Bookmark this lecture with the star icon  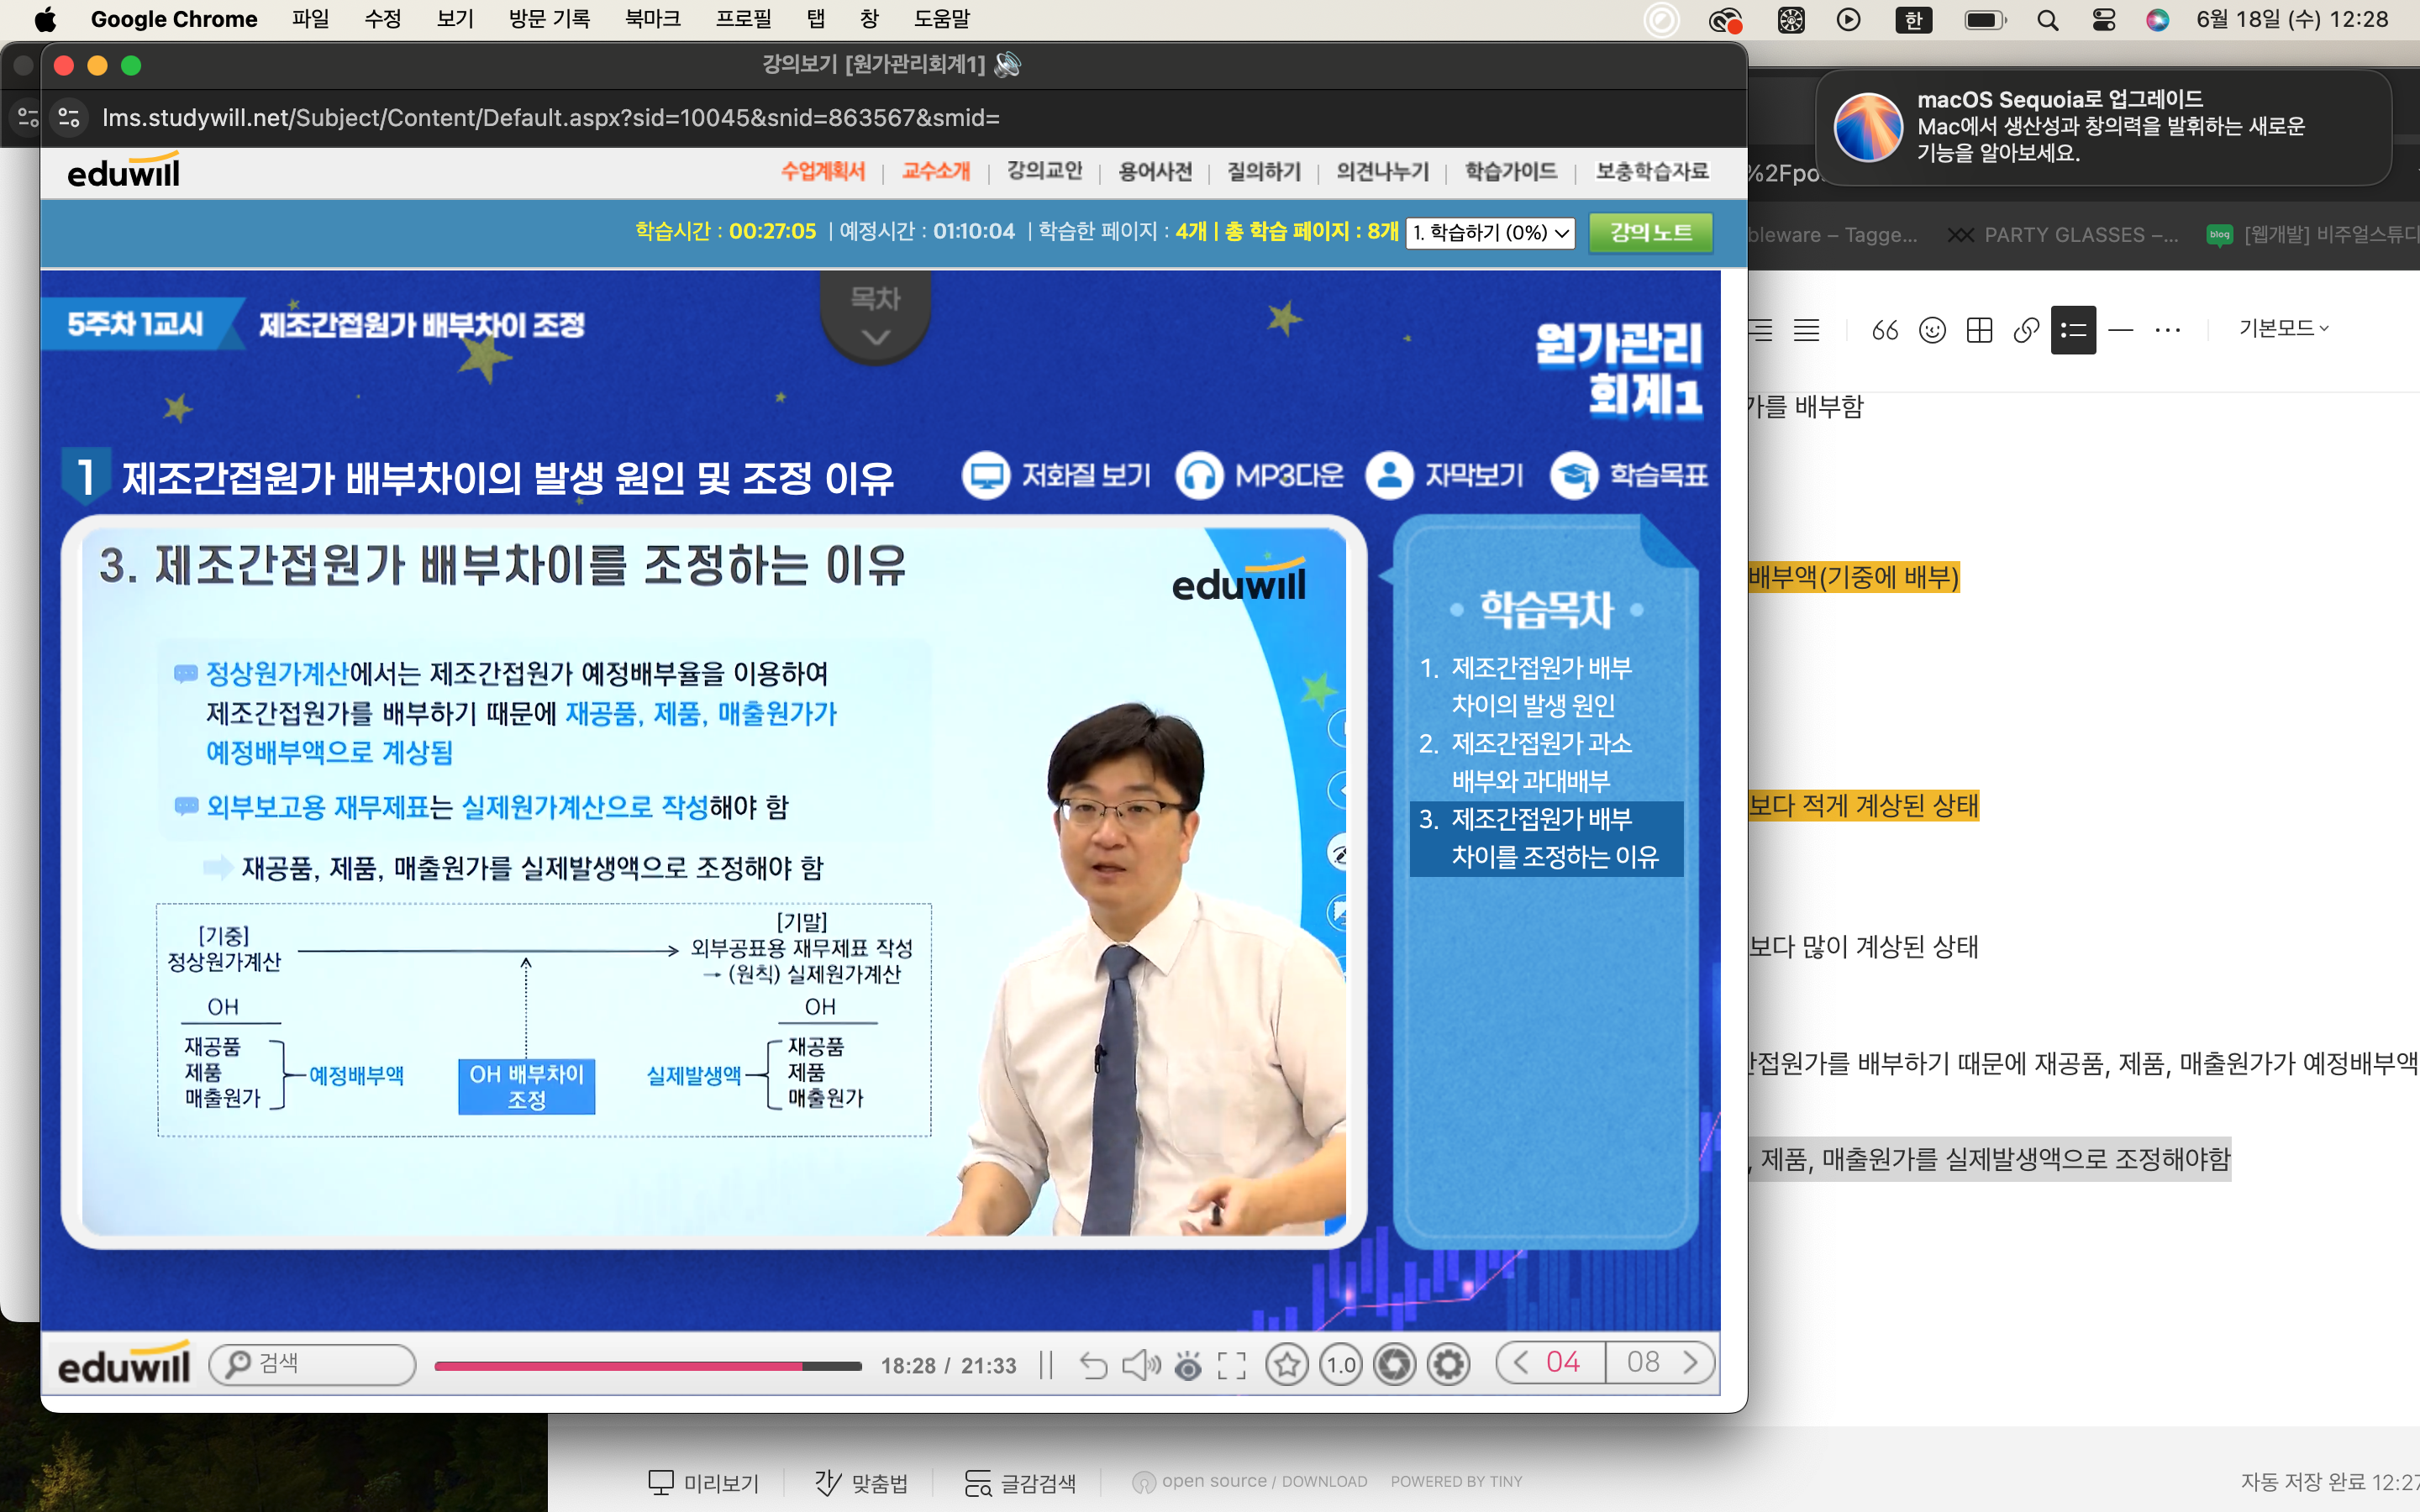click(x=1287, y=1364)
